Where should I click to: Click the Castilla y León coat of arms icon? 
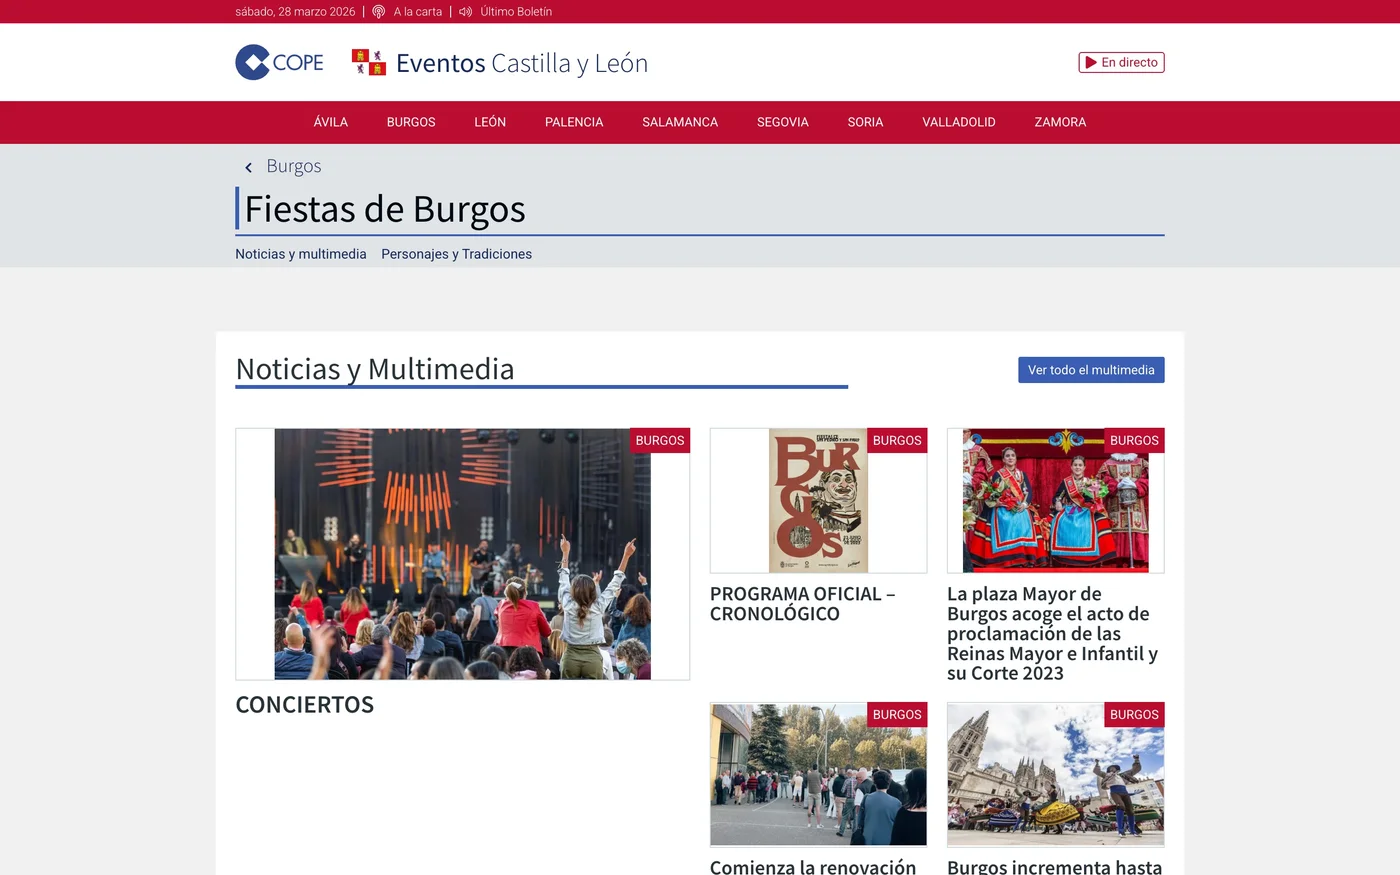(368, 61)
